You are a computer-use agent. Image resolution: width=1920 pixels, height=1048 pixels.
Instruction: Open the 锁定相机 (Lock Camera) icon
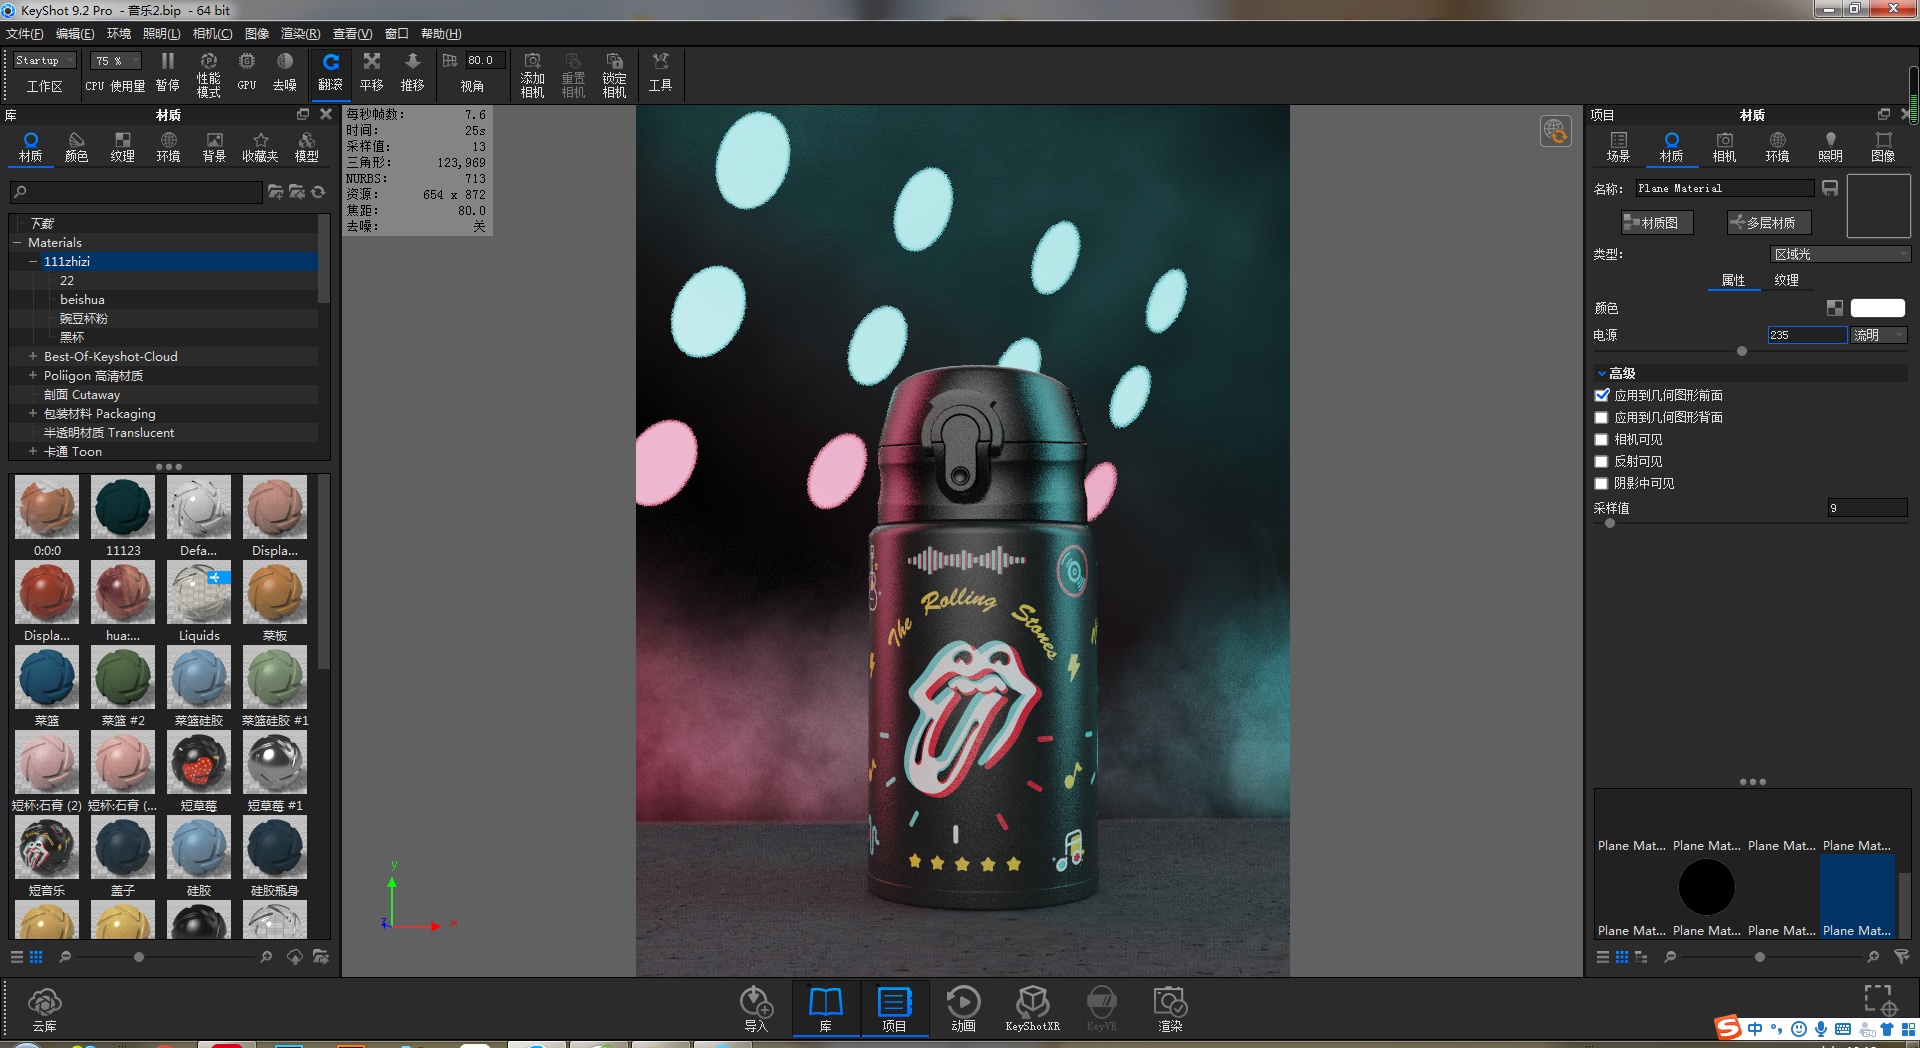(x=613, y=72)
